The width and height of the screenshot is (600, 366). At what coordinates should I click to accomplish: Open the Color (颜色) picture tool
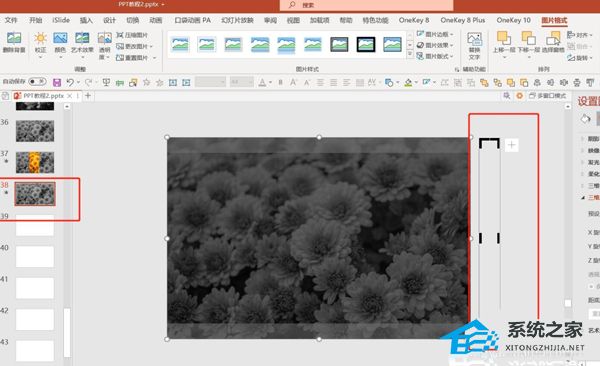point(60,43)
